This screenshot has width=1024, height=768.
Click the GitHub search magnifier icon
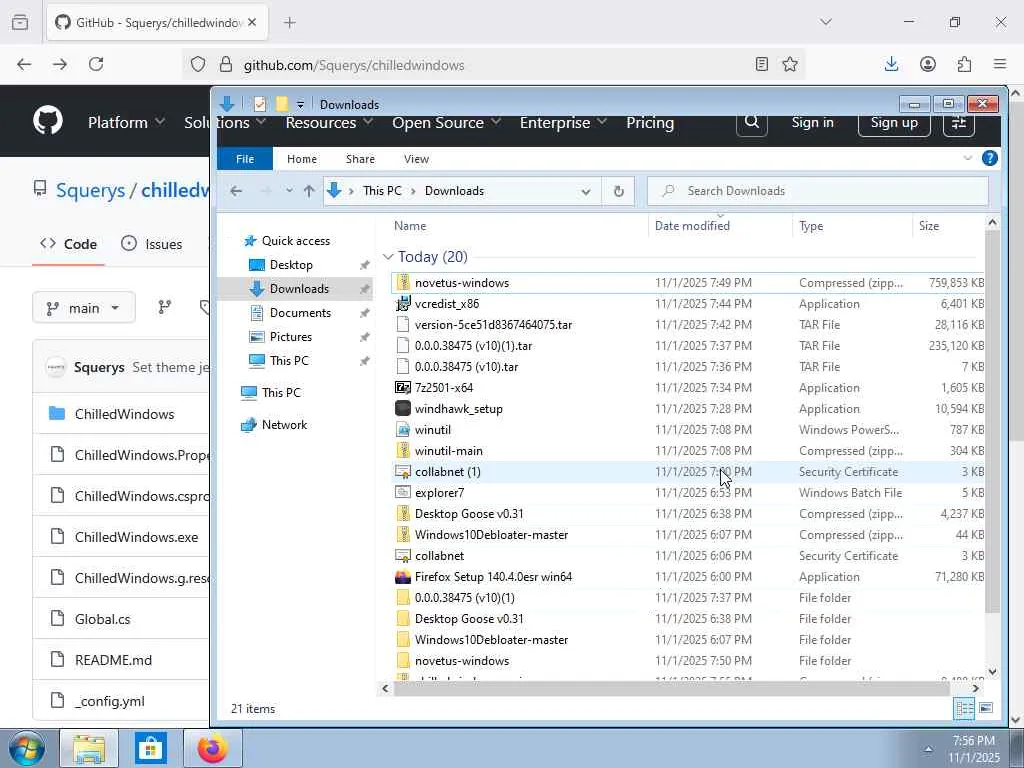click(752, 122)
